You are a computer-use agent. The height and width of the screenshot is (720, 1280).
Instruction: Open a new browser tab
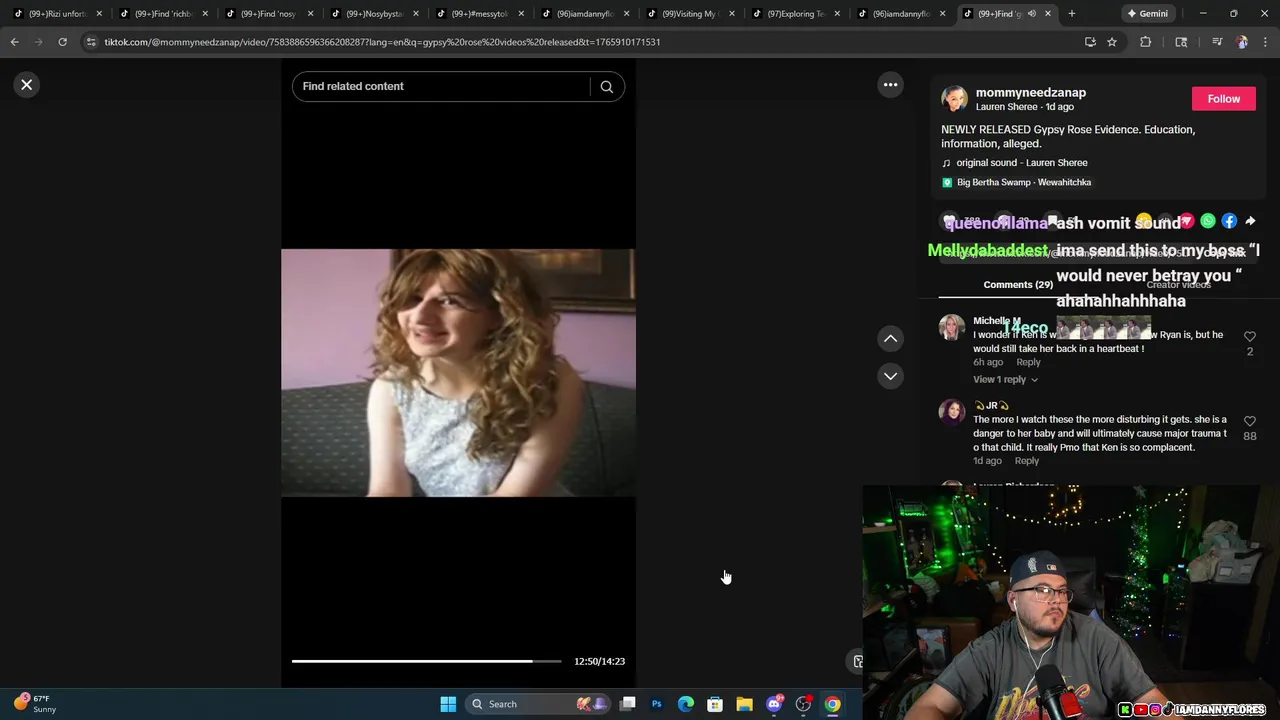pyautogui.click(x=1071, y=14)
